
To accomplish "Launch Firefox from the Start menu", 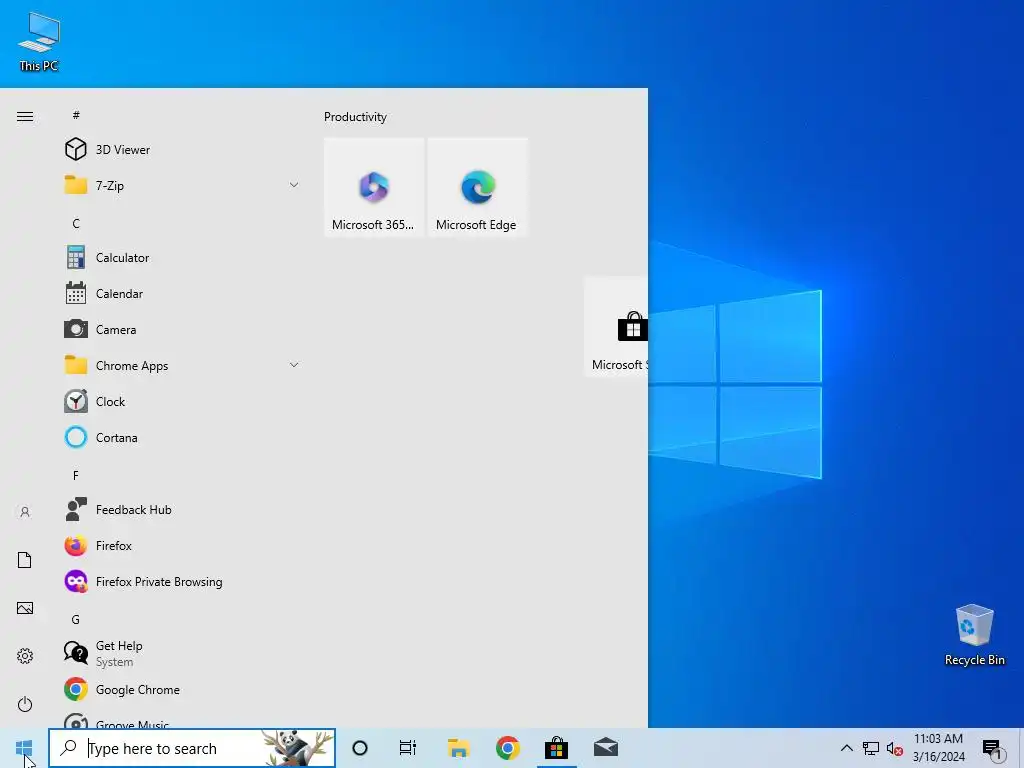I will tap(182, 545).
